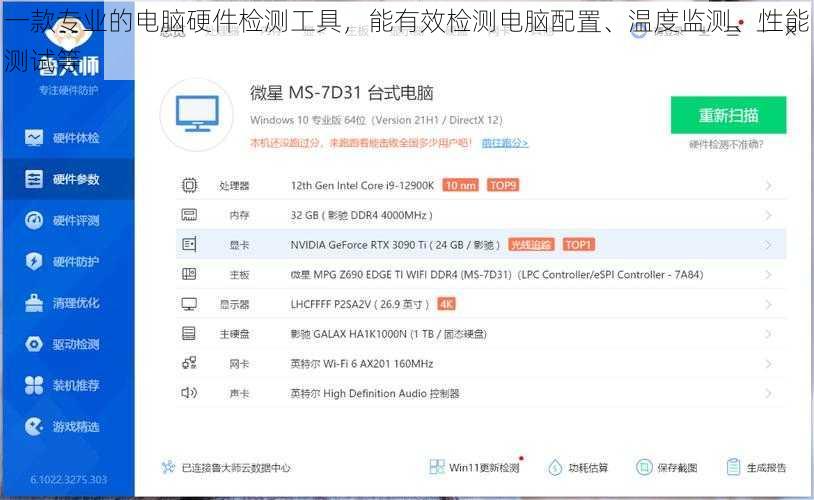Image resolution: width=814 pixels, height=500 pixels.
Task: Click the 微星 MS-7D31 台式电脑 title
Action: [x=342, y=93]
